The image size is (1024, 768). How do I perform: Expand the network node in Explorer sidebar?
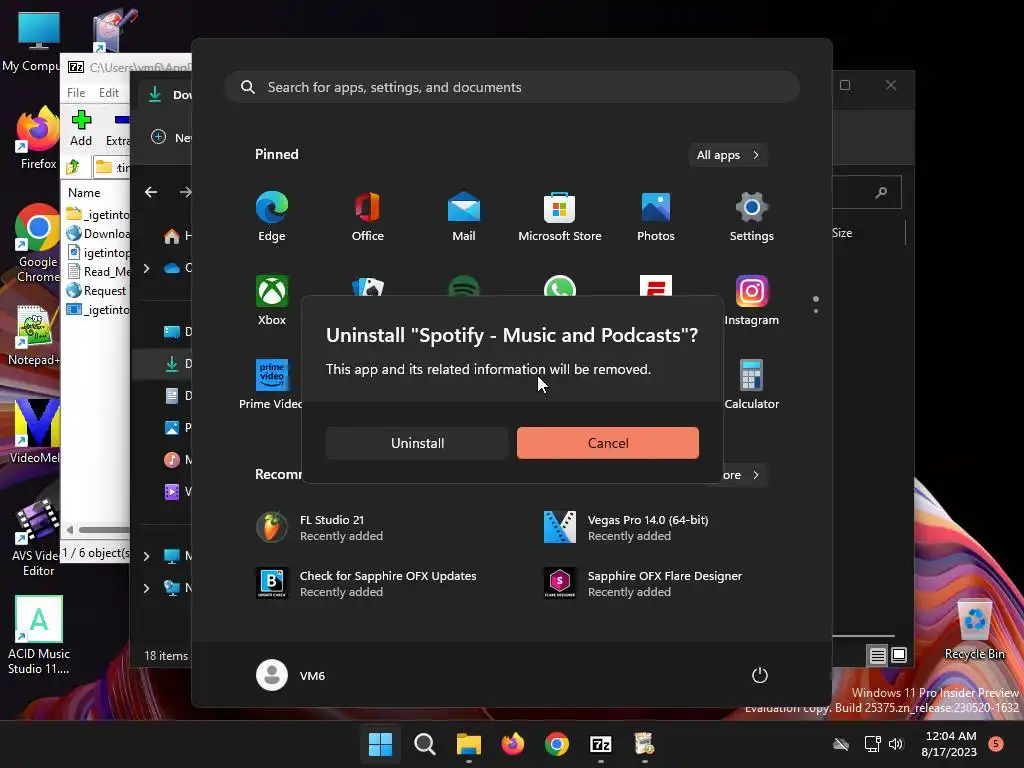146,588
